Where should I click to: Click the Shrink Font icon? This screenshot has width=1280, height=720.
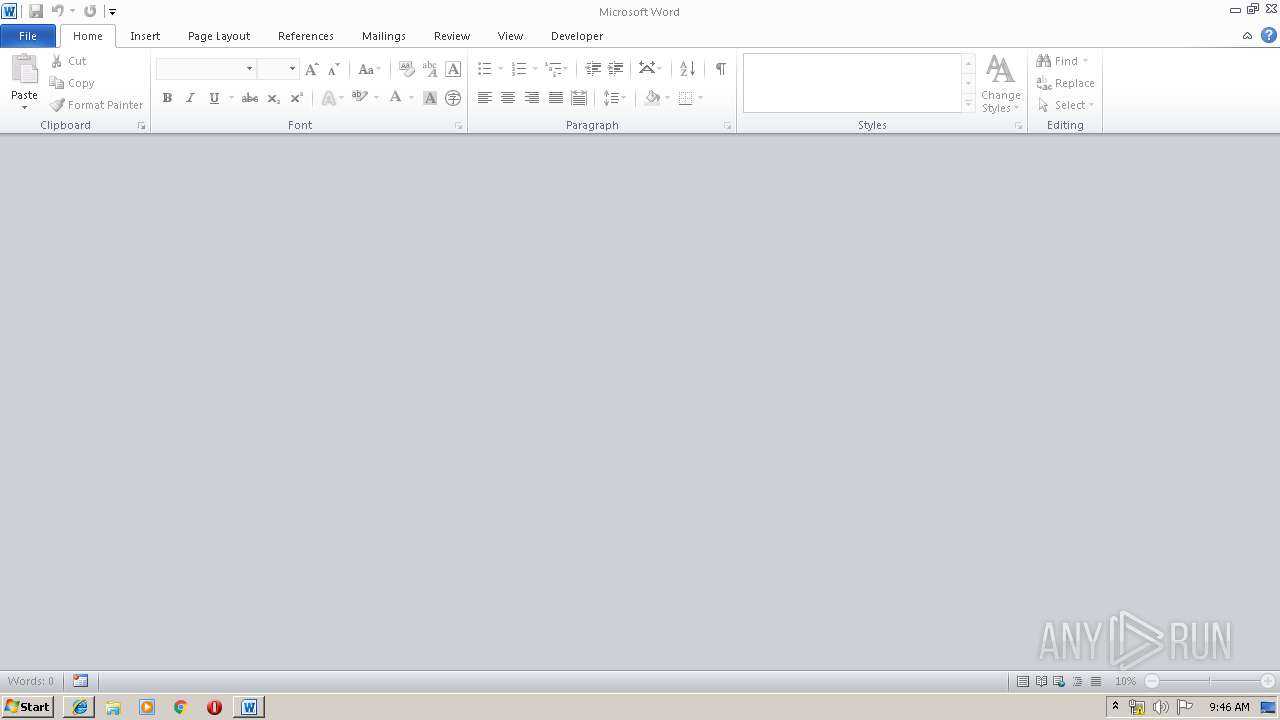point(334,69)
